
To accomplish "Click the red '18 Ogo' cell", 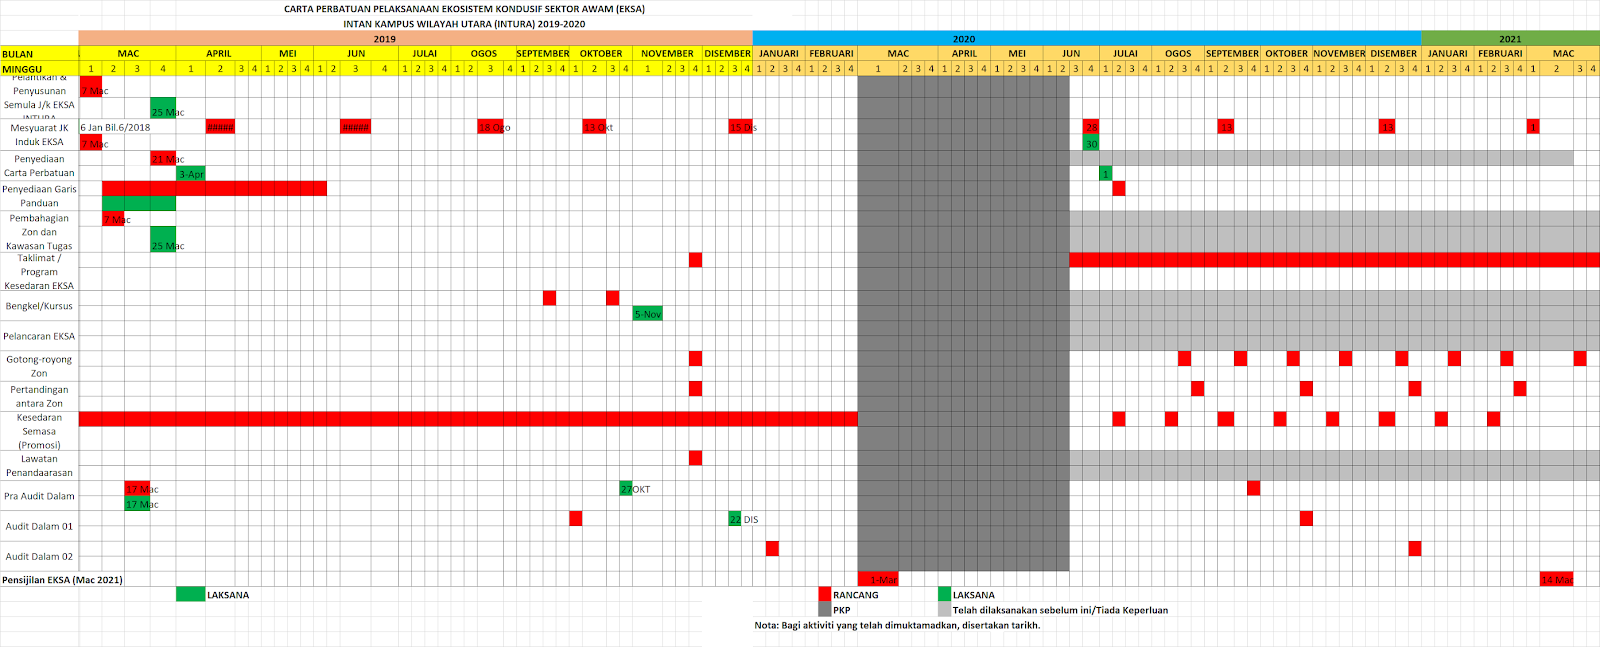I will point(490,127).
